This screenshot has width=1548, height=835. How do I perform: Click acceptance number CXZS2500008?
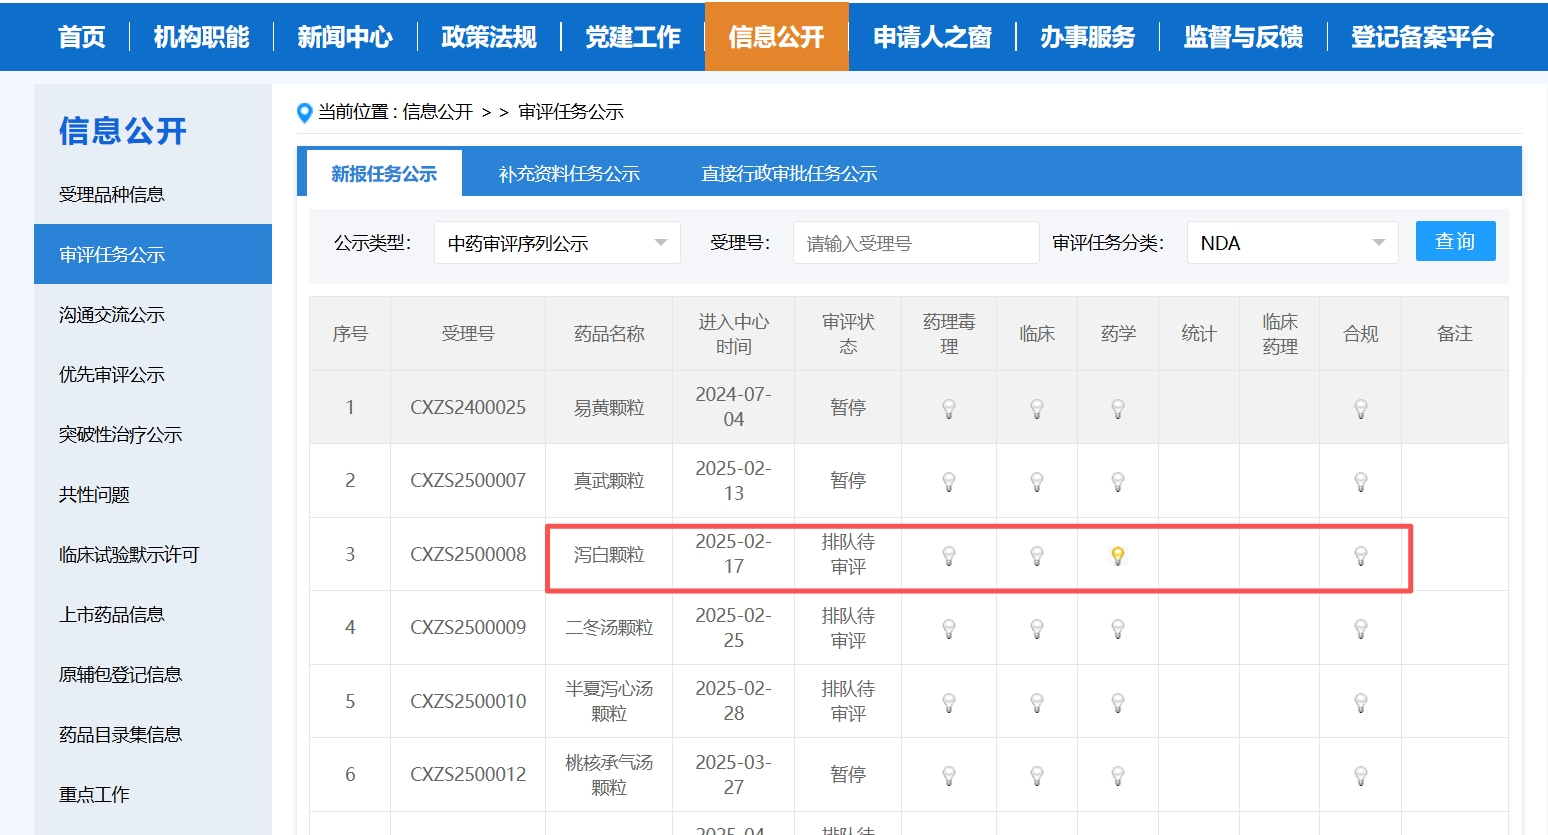pos(468,554)
